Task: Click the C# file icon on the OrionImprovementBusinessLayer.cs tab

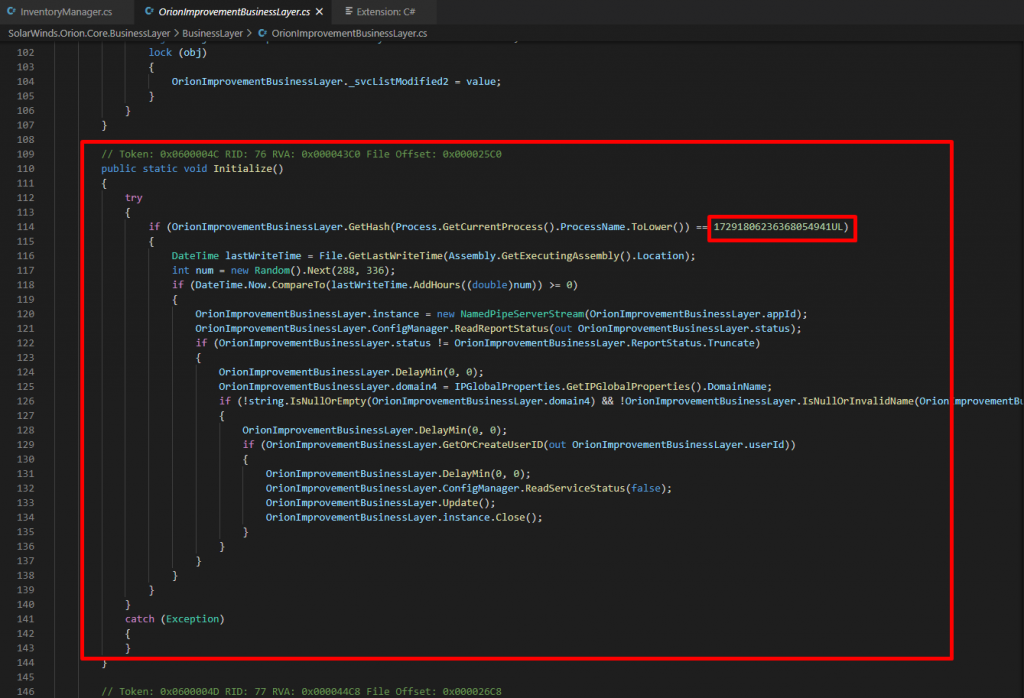Action: pyautogui.click(x=150, y=12)
